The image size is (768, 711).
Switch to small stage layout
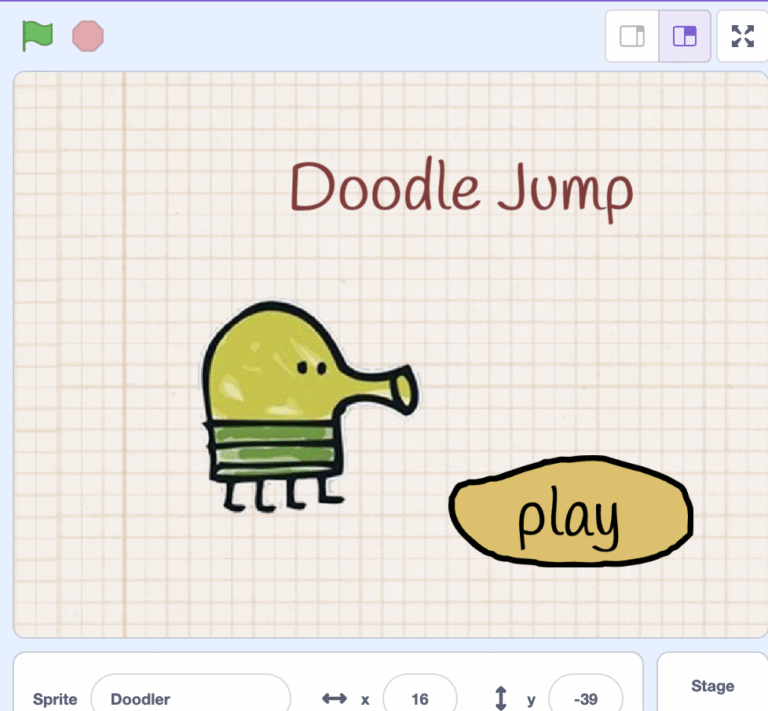point(632,37)
